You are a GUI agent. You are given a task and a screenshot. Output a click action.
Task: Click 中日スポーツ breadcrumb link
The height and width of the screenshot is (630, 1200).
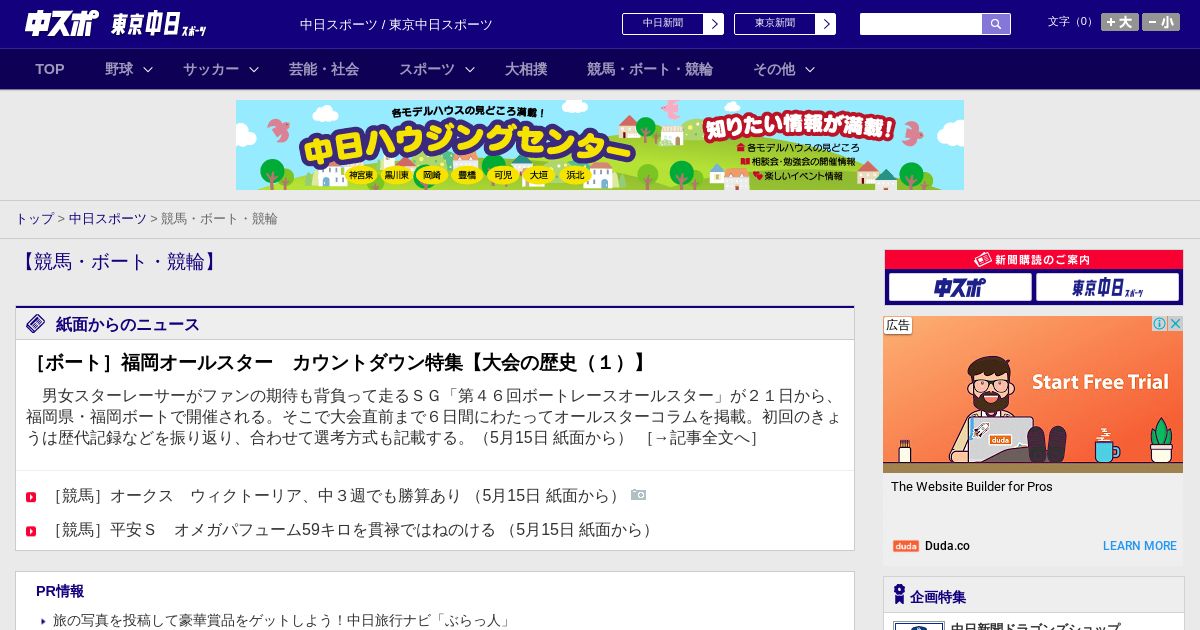[x=108, y=218]
